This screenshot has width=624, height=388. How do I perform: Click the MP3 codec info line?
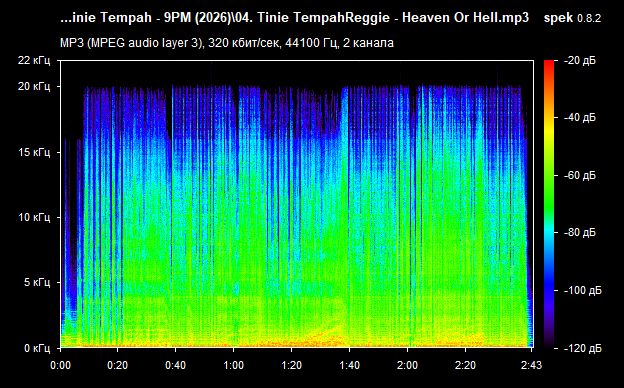[227, 43]
